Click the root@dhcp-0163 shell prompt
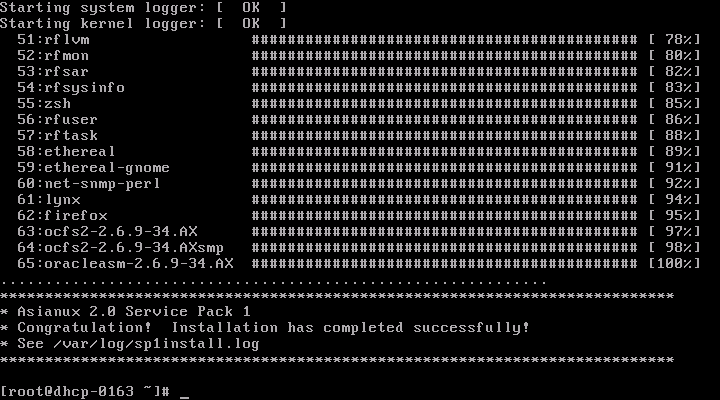 point(85,391)
